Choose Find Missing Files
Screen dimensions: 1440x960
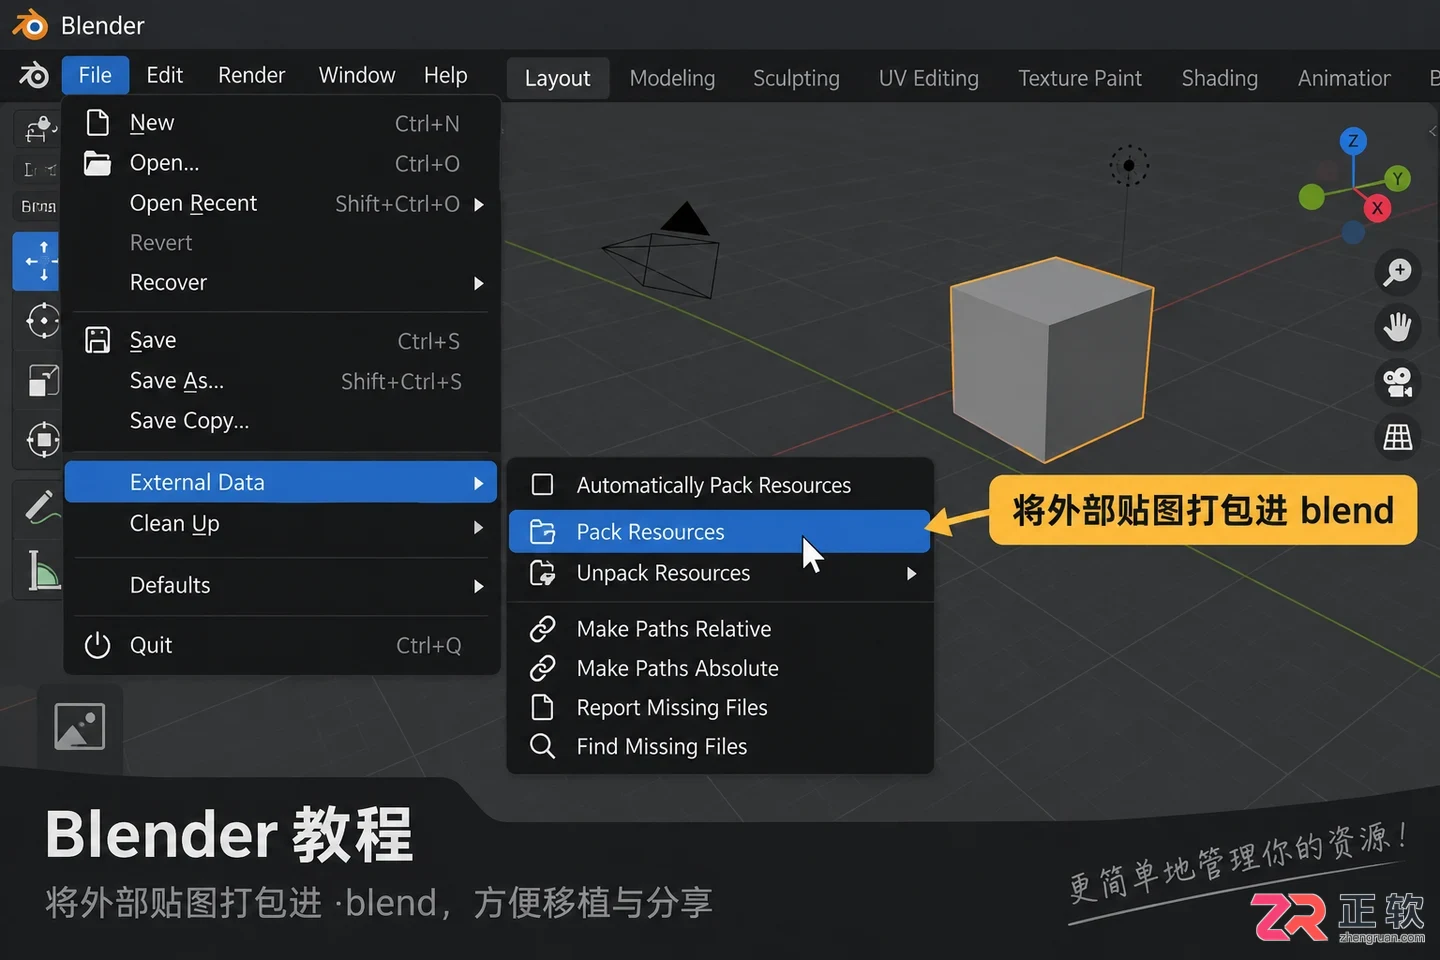coord(720,747)
